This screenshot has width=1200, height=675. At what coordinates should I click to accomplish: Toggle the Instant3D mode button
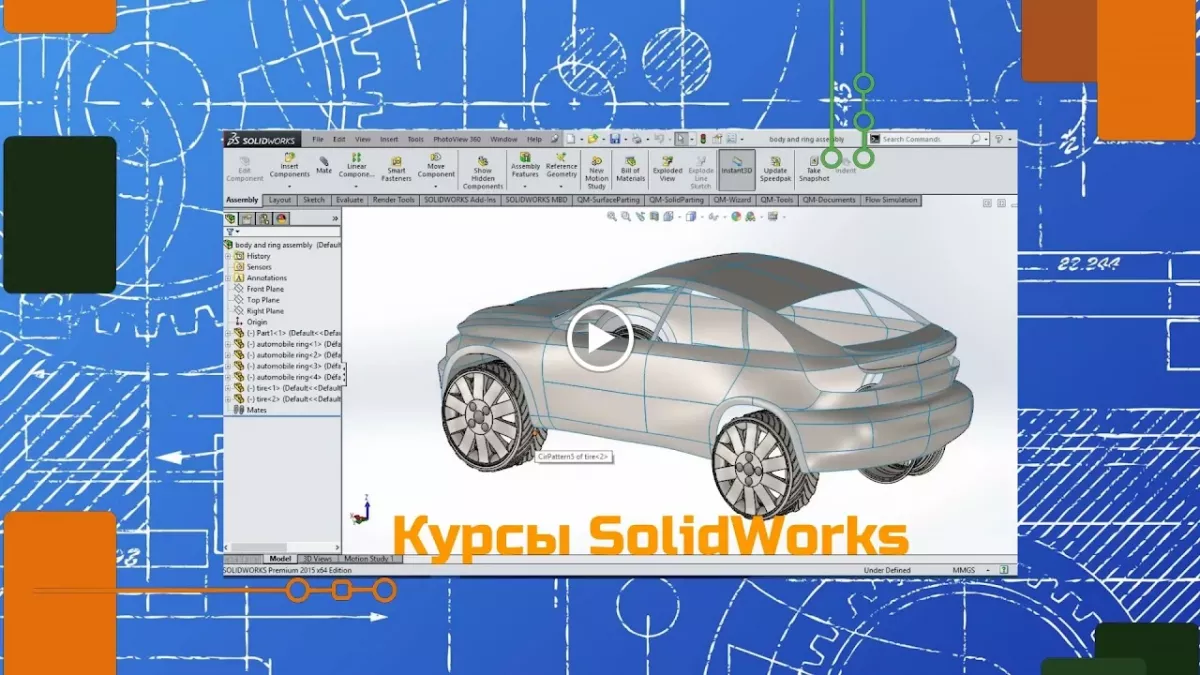click(737, 161)
